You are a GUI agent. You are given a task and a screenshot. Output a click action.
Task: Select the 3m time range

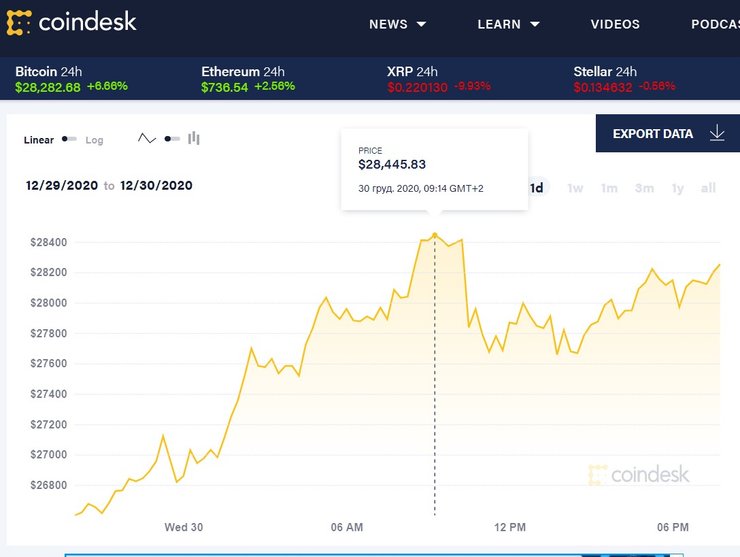[644, 188]
